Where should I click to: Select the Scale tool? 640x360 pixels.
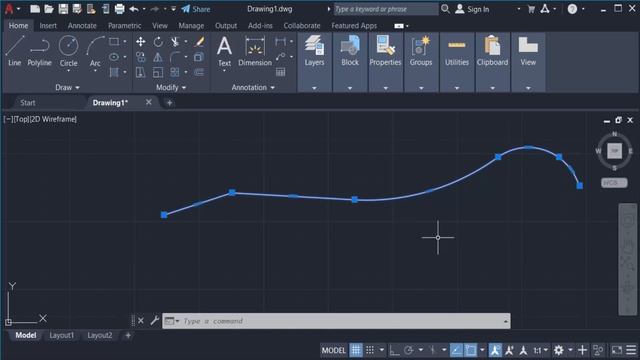point(158,73)
